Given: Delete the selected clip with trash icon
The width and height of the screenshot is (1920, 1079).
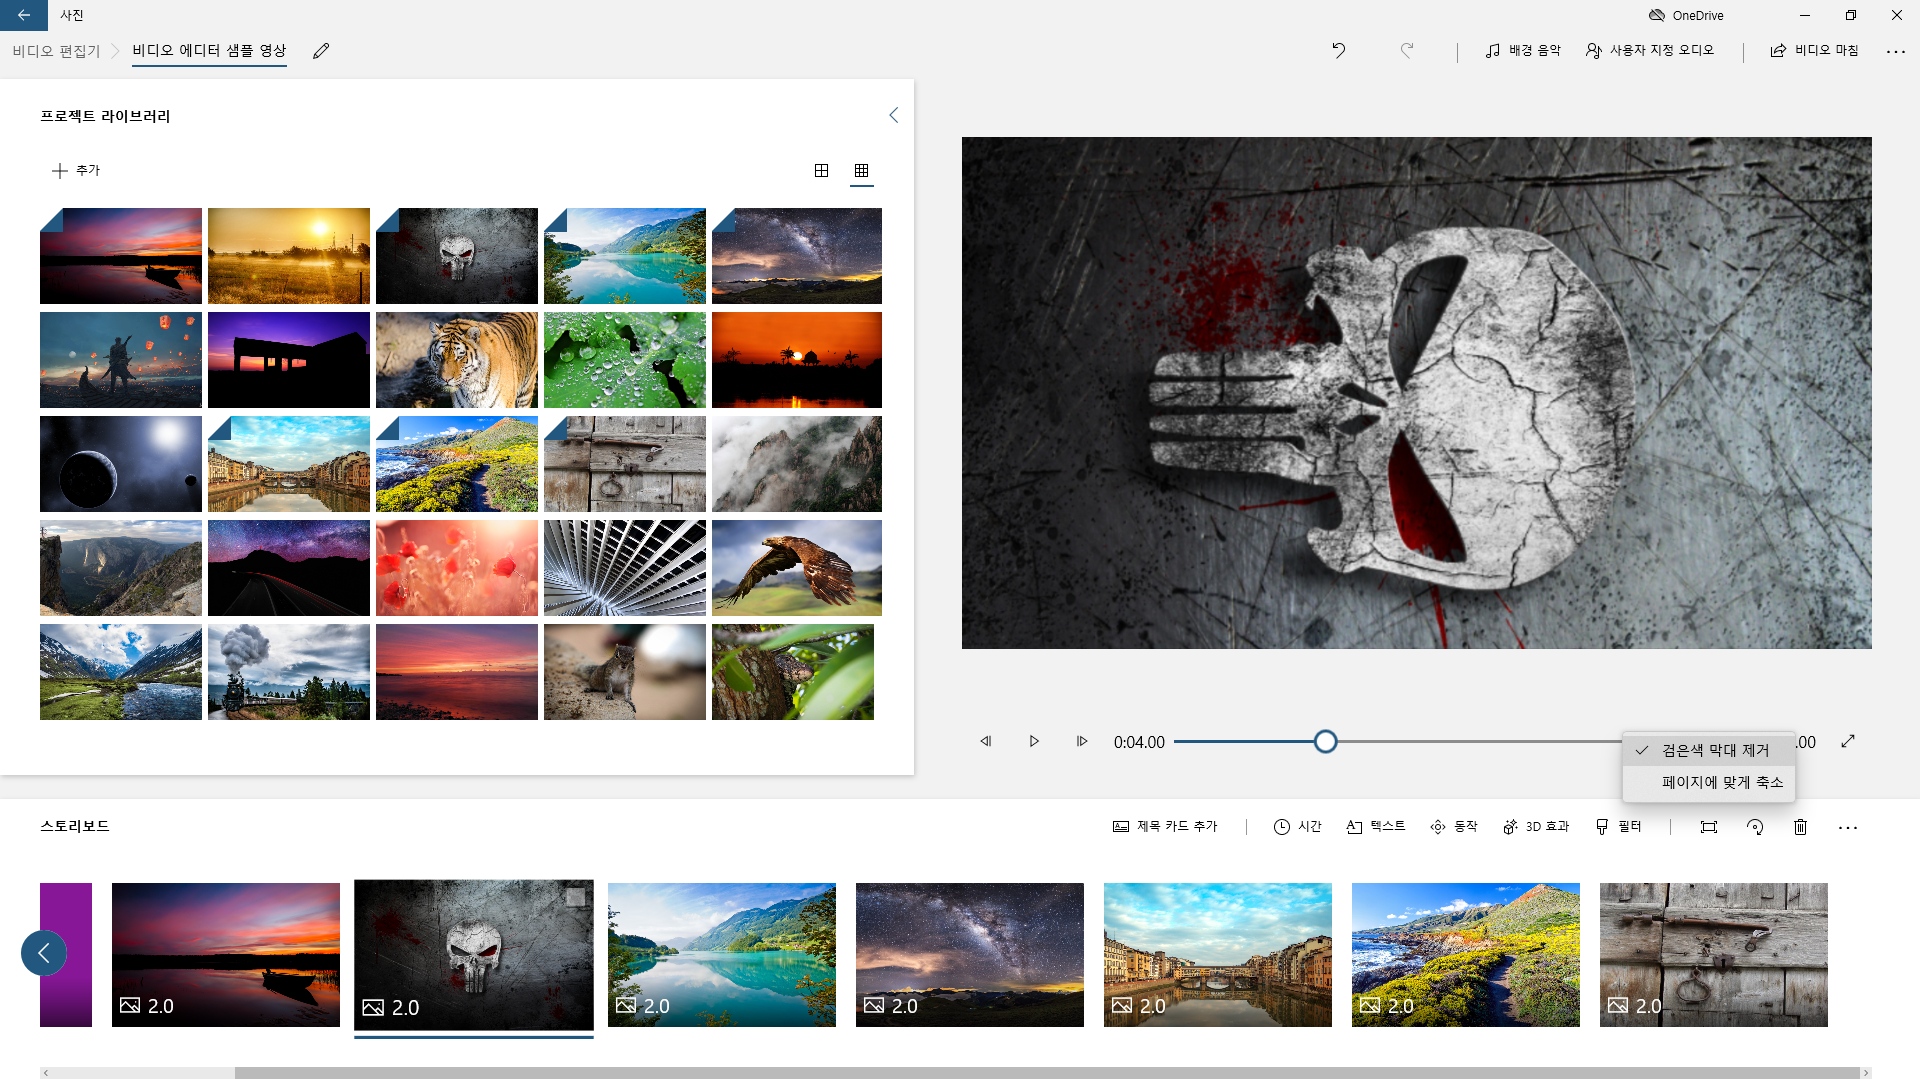Looking at the screenshot, I should point(1800,827).
